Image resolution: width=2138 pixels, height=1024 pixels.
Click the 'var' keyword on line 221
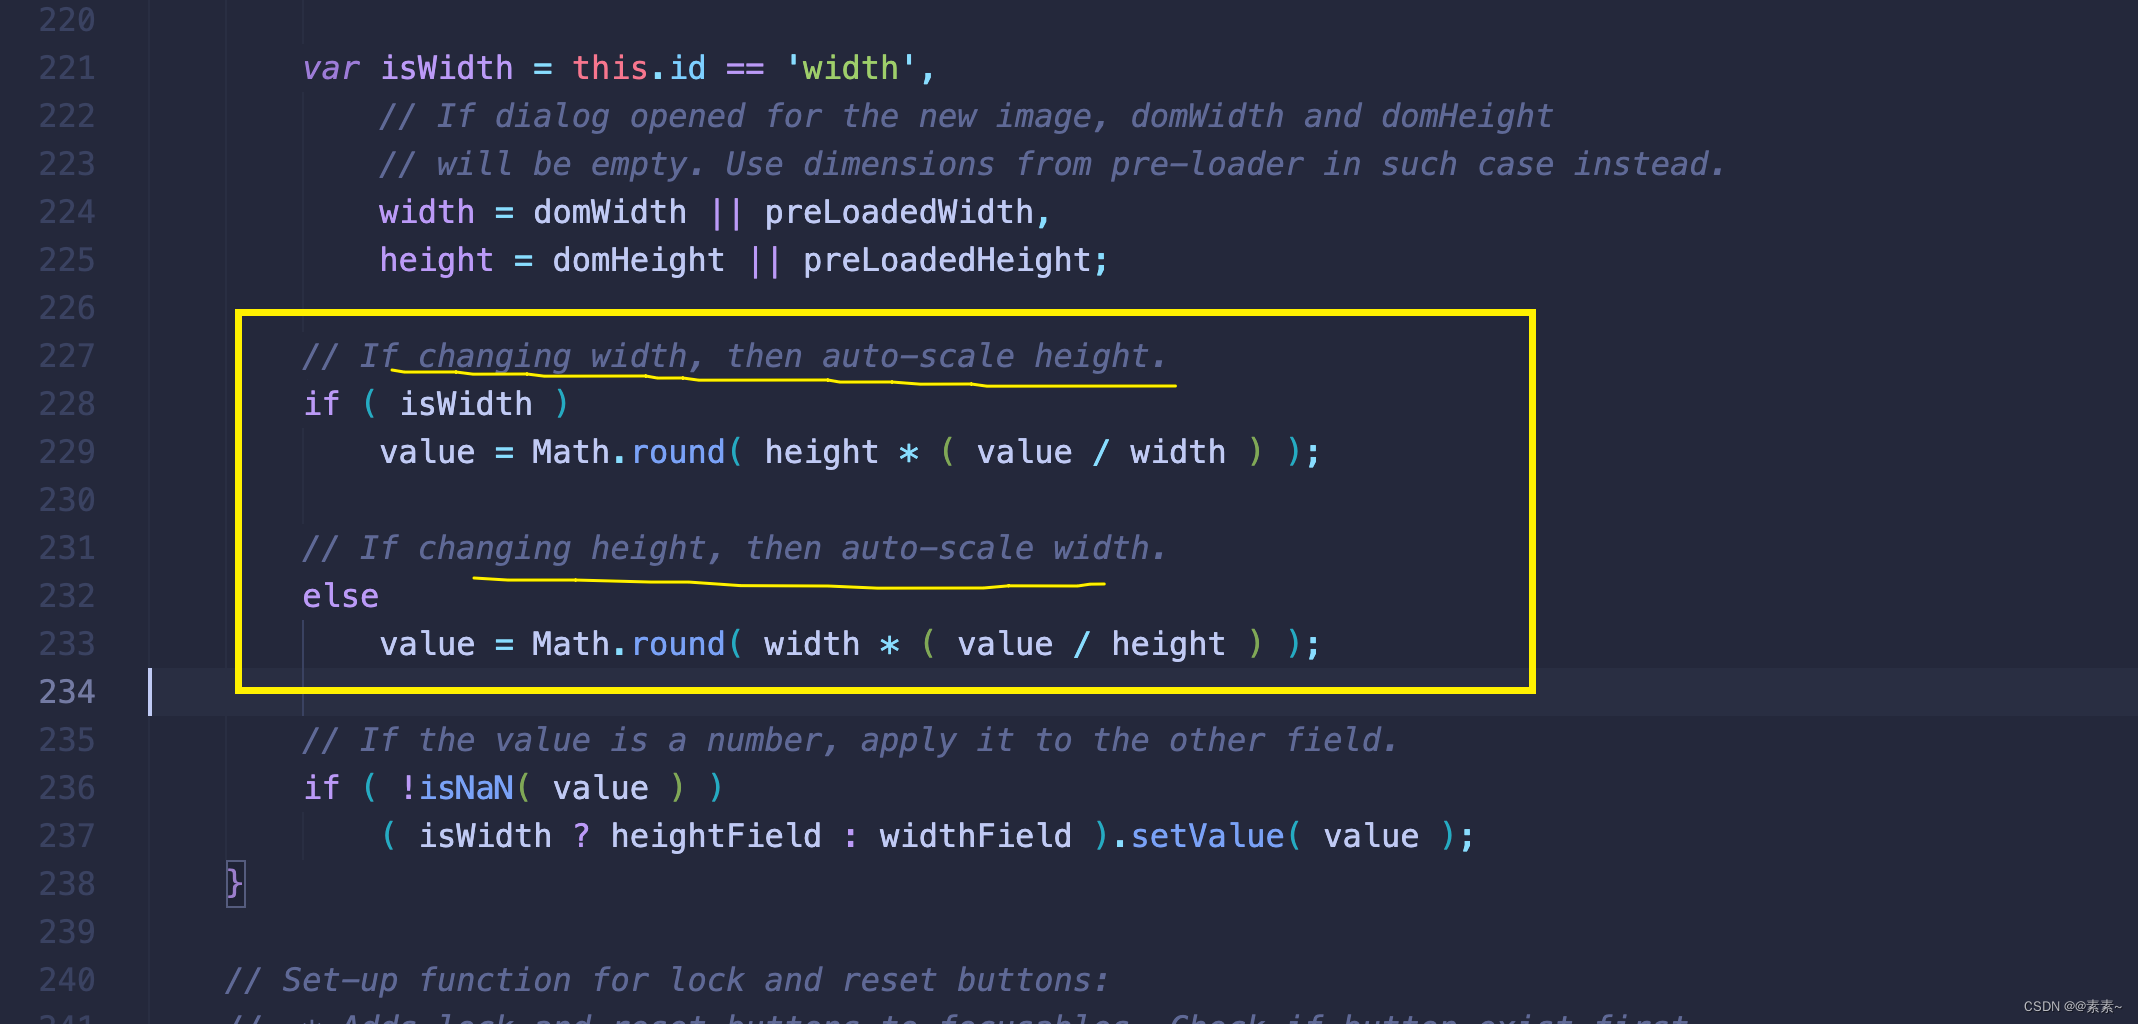tap(331, 68)
